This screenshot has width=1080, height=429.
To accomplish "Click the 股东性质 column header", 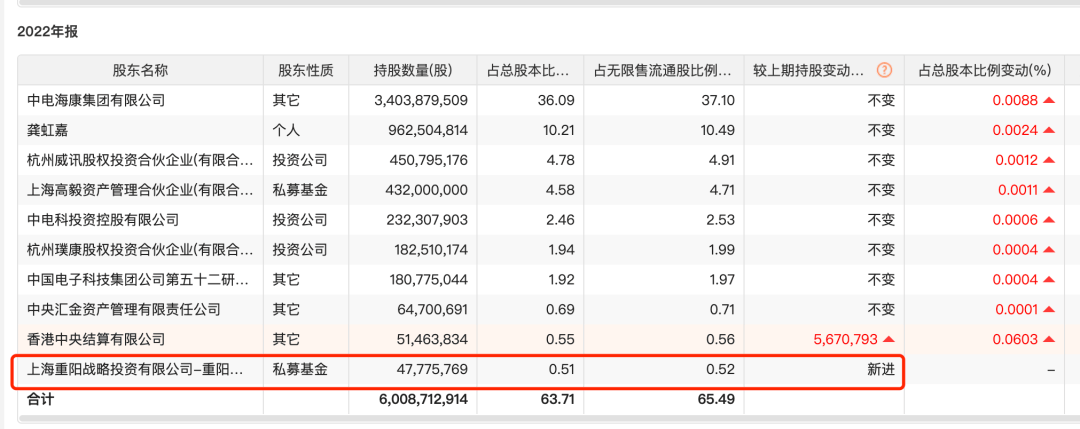I will pyautogui.click(x=306, y=70).
